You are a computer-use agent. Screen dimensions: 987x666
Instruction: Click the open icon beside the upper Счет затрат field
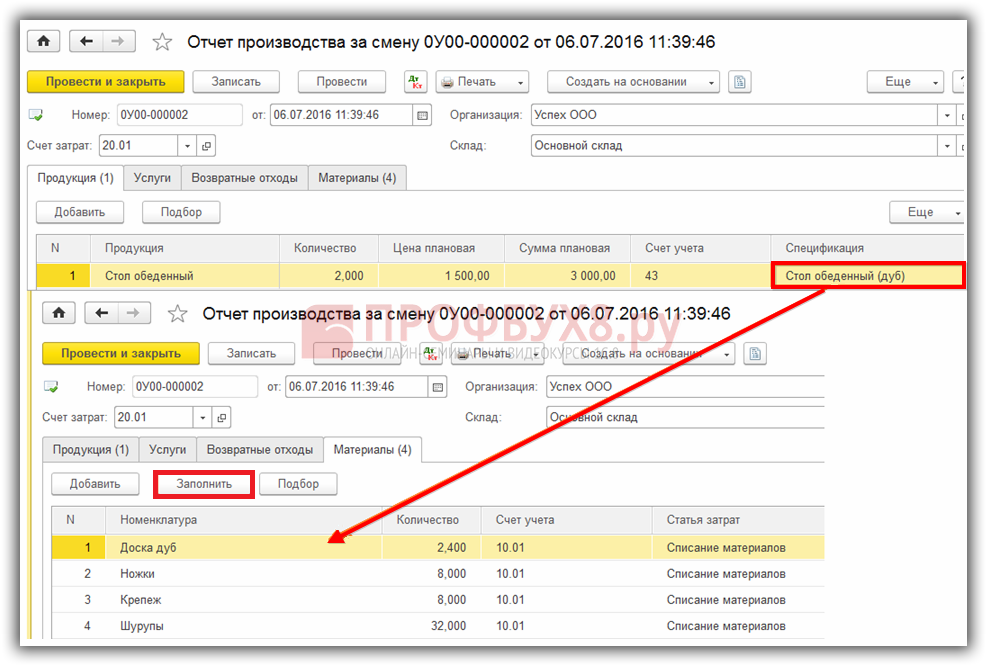207,146
